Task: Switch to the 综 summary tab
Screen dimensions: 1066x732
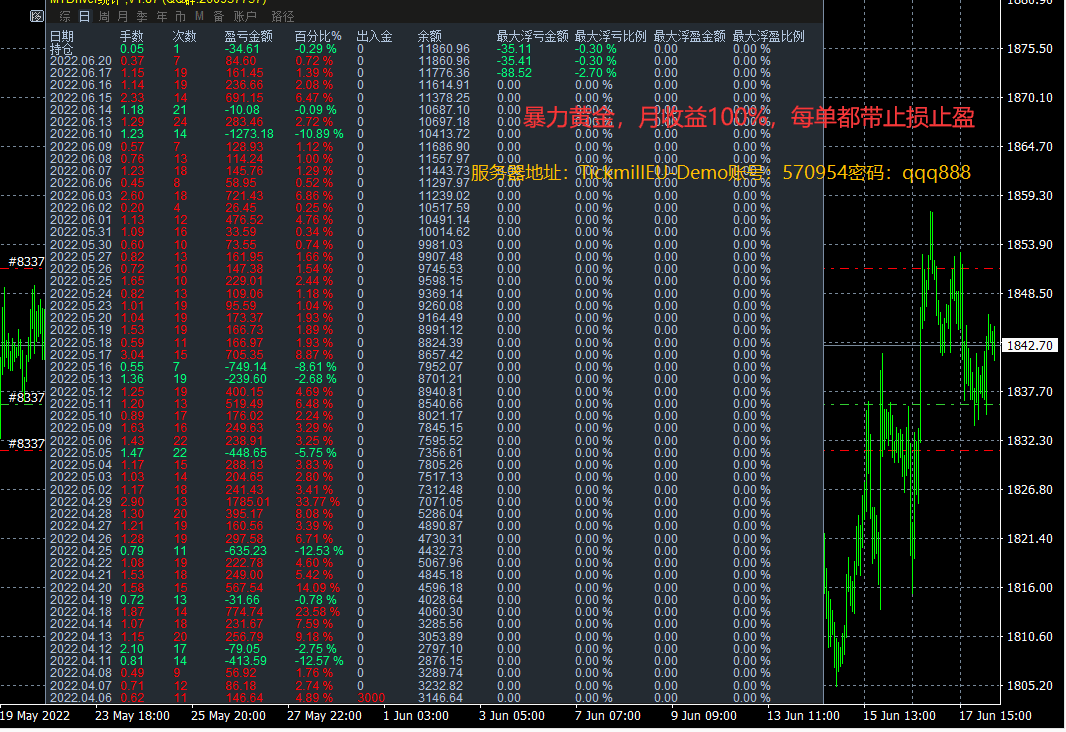Action: [x=65, y=16]
